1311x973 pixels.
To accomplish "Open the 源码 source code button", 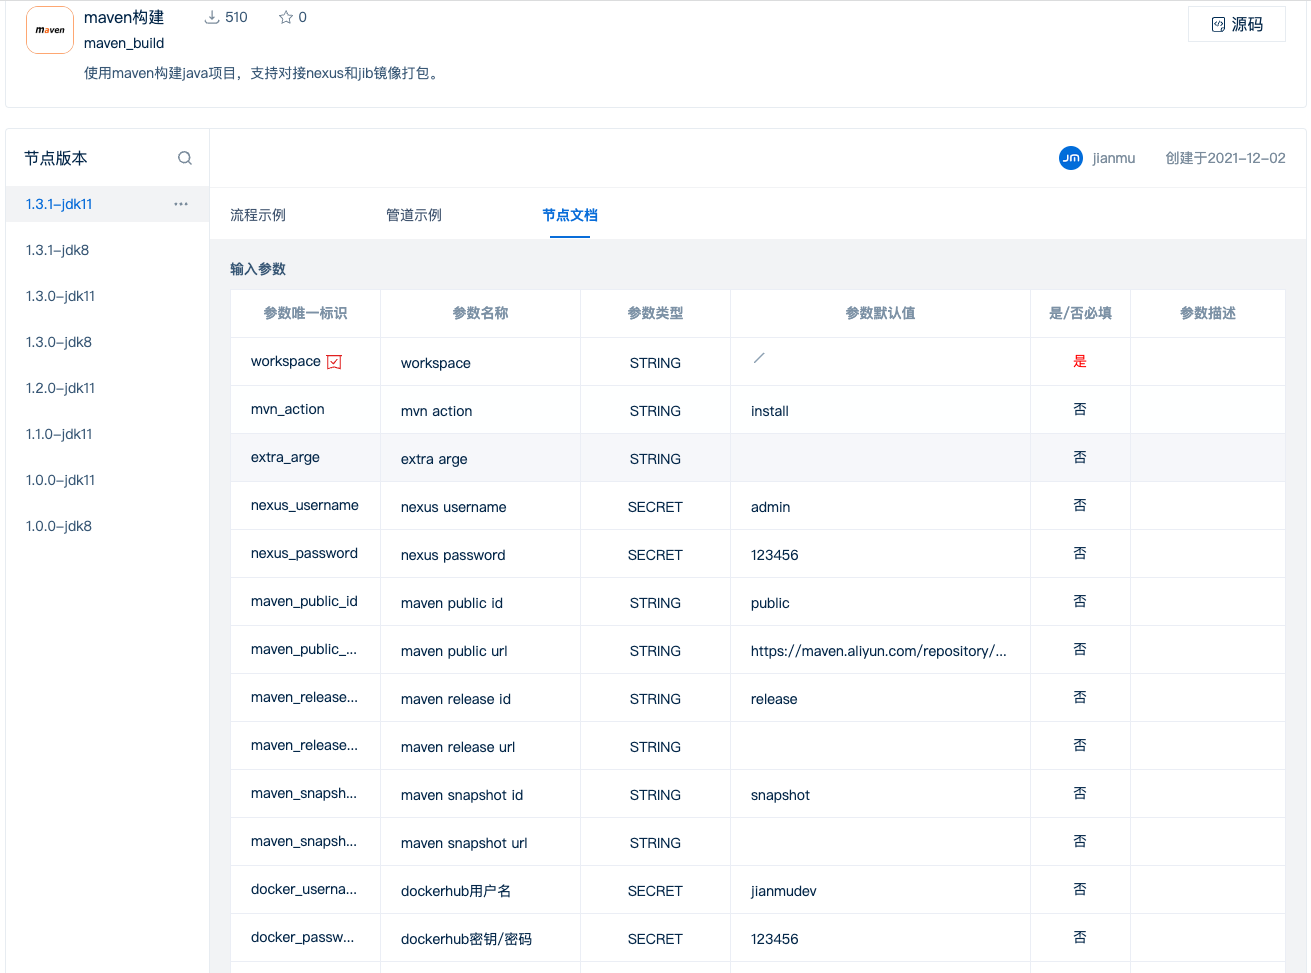I will click(x=1236, y=24).
